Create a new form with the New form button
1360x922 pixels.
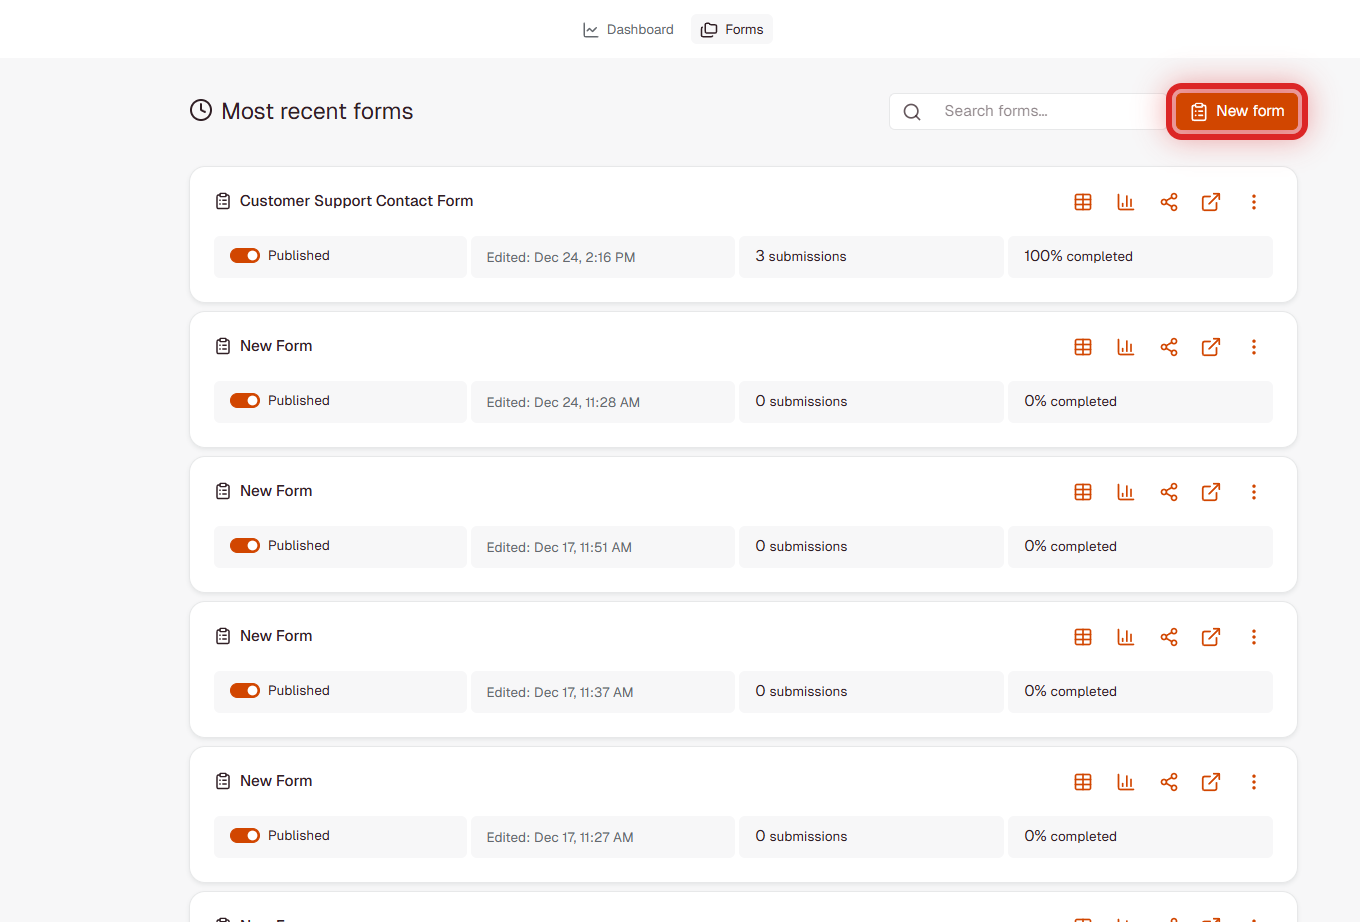point(1236,111)
